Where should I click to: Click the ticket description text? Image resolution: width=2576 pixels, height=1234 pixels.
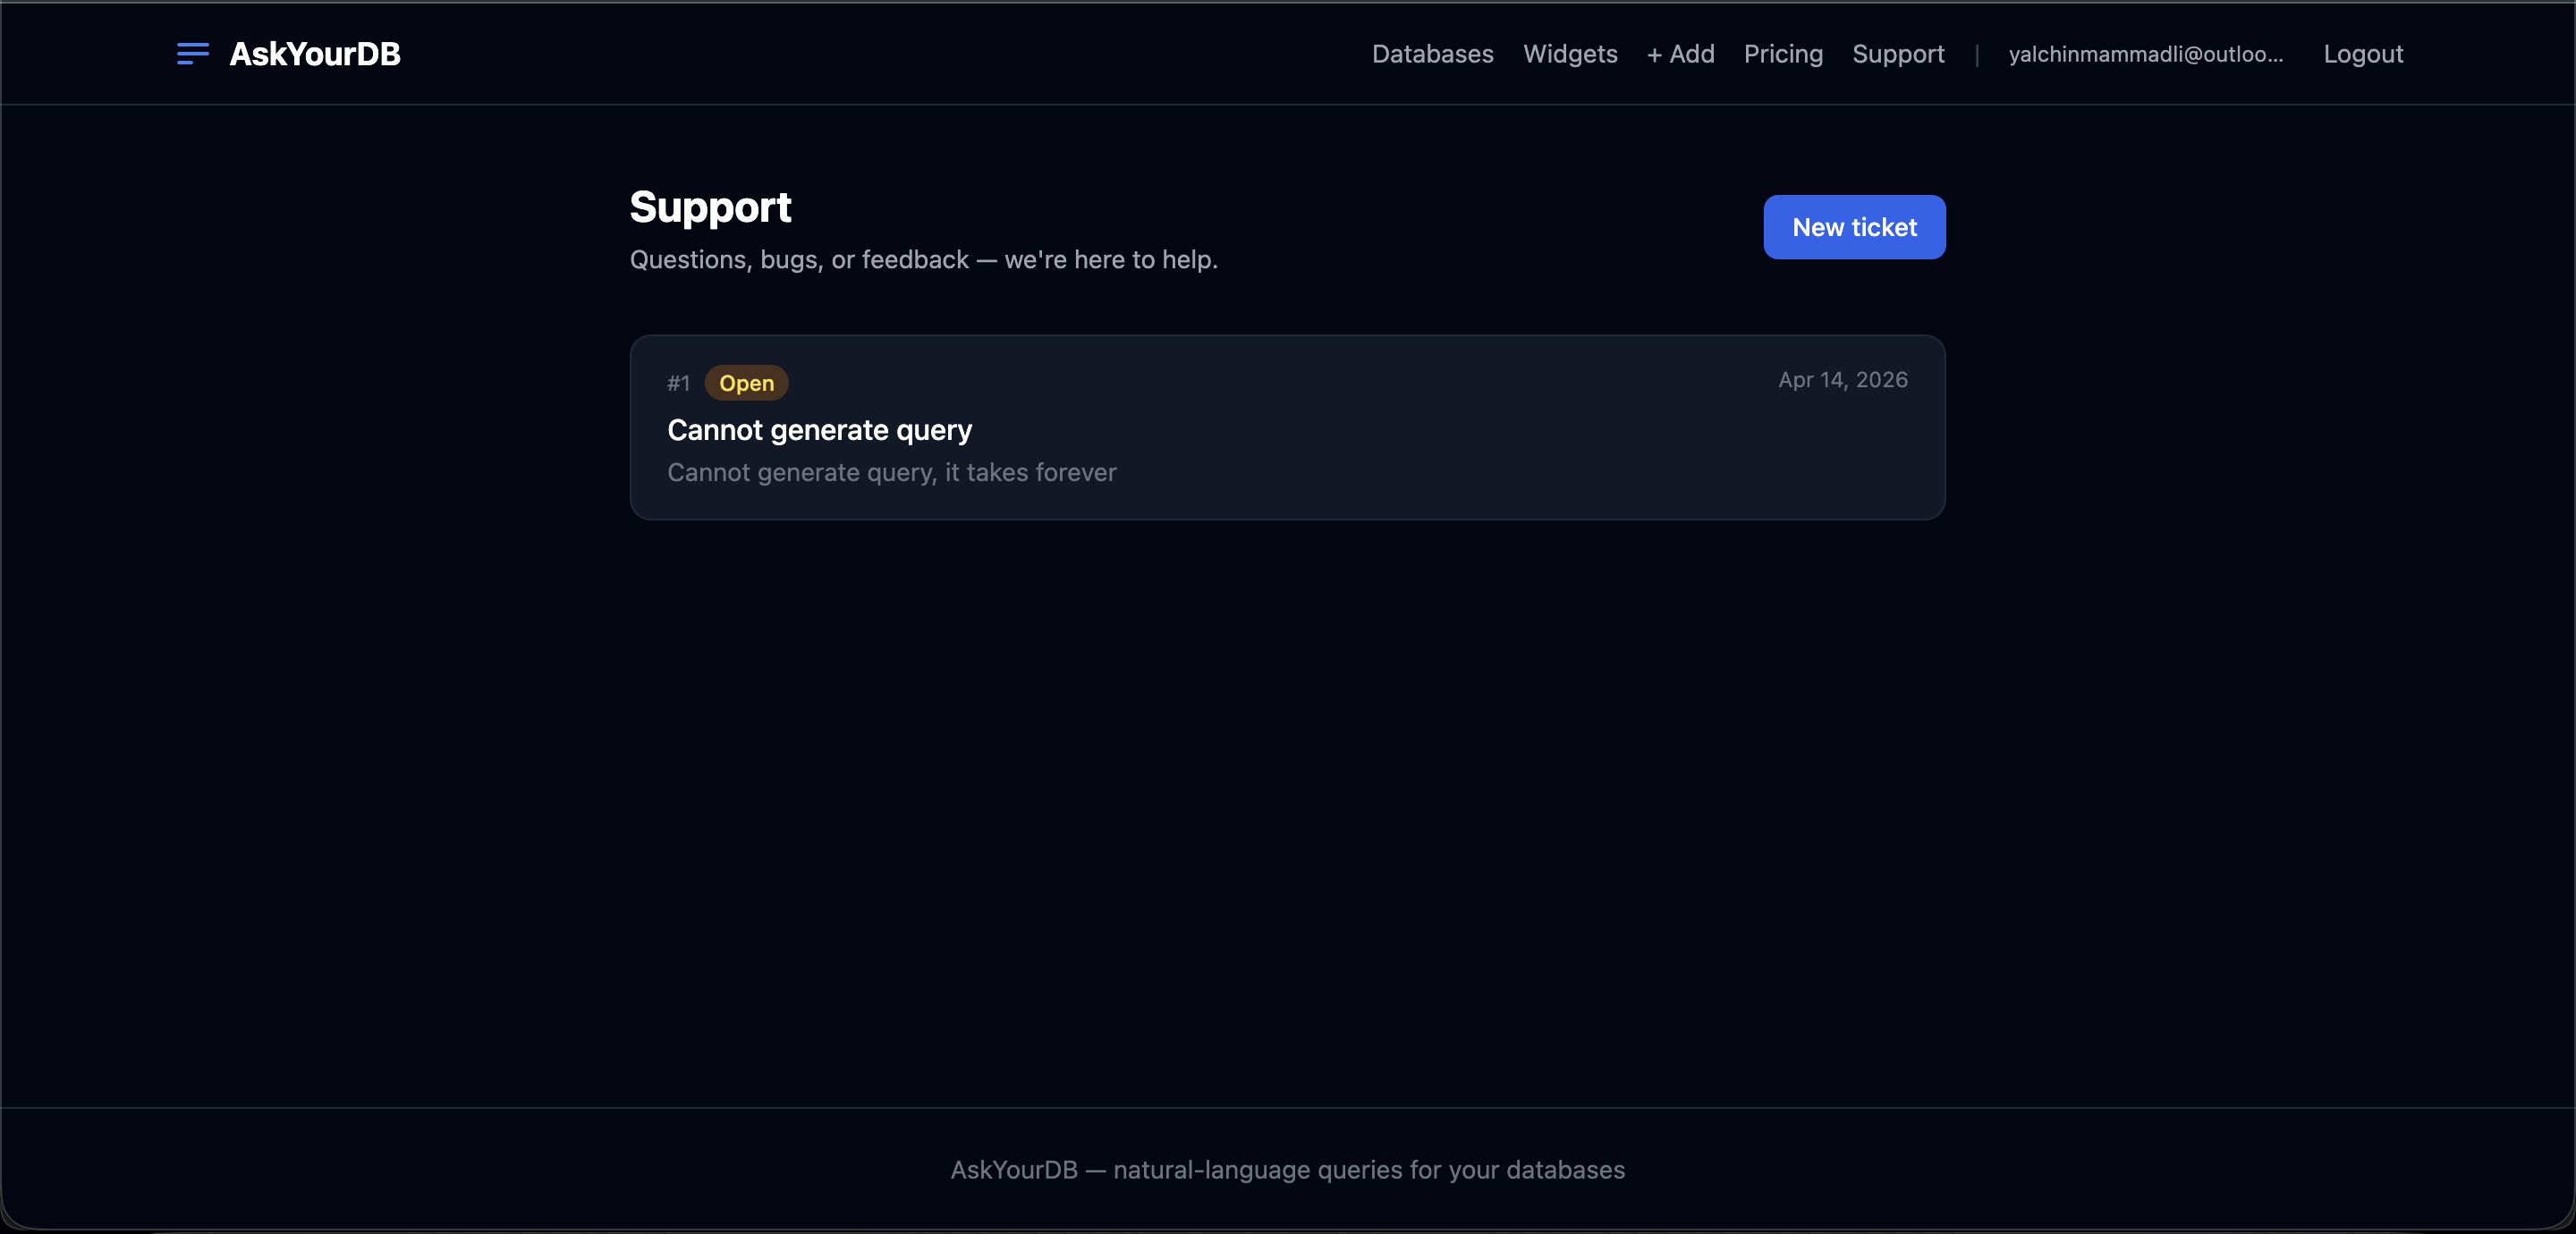coord(891,473)
